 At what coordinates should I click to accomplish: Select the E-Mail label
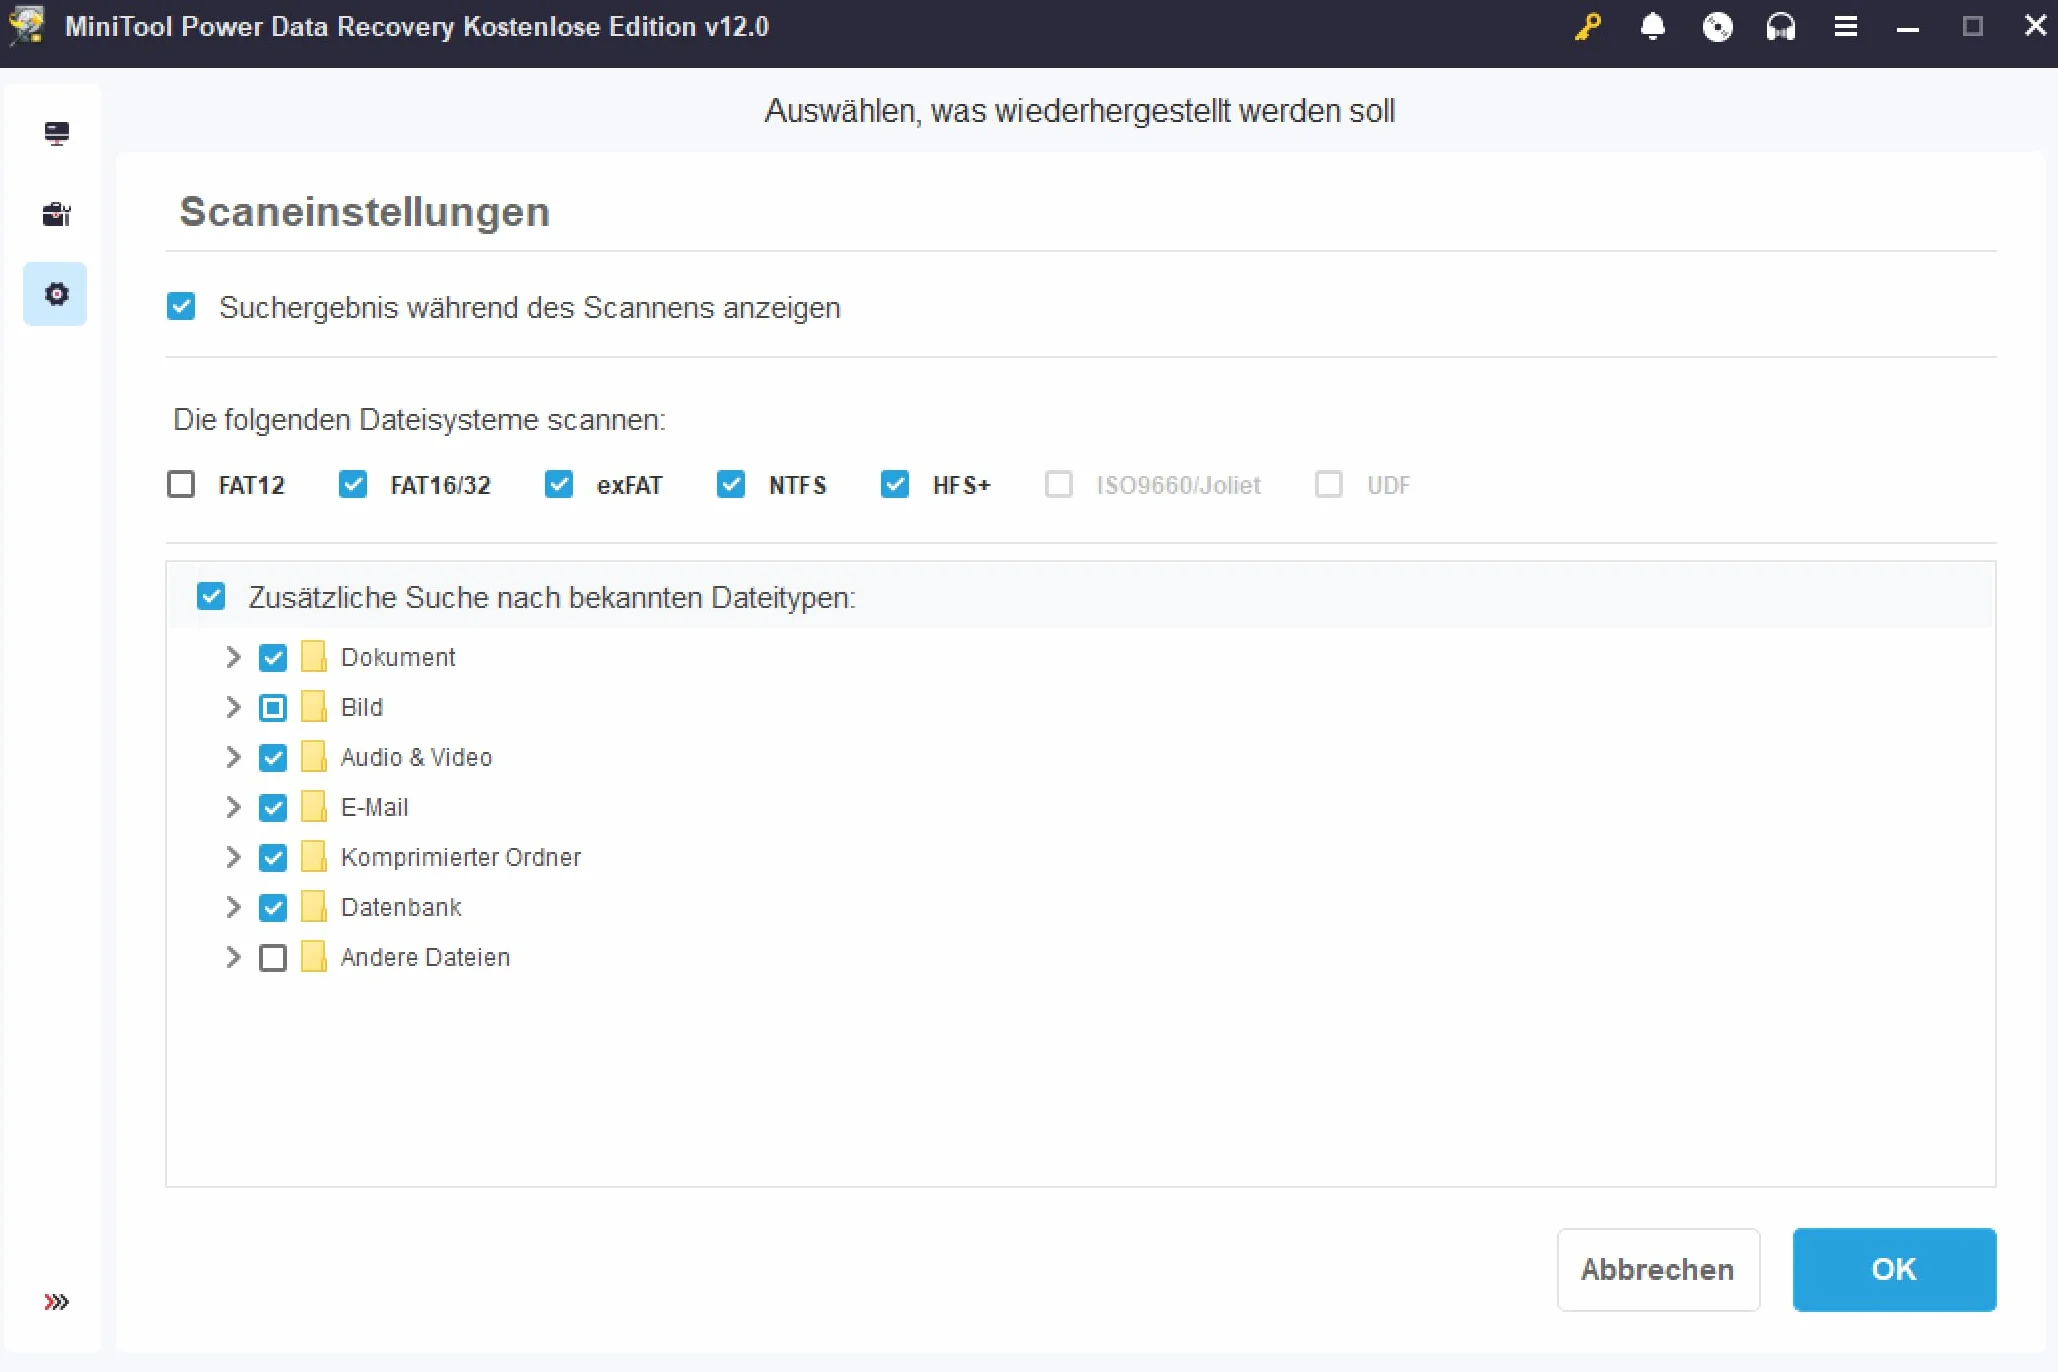(374, 807)
